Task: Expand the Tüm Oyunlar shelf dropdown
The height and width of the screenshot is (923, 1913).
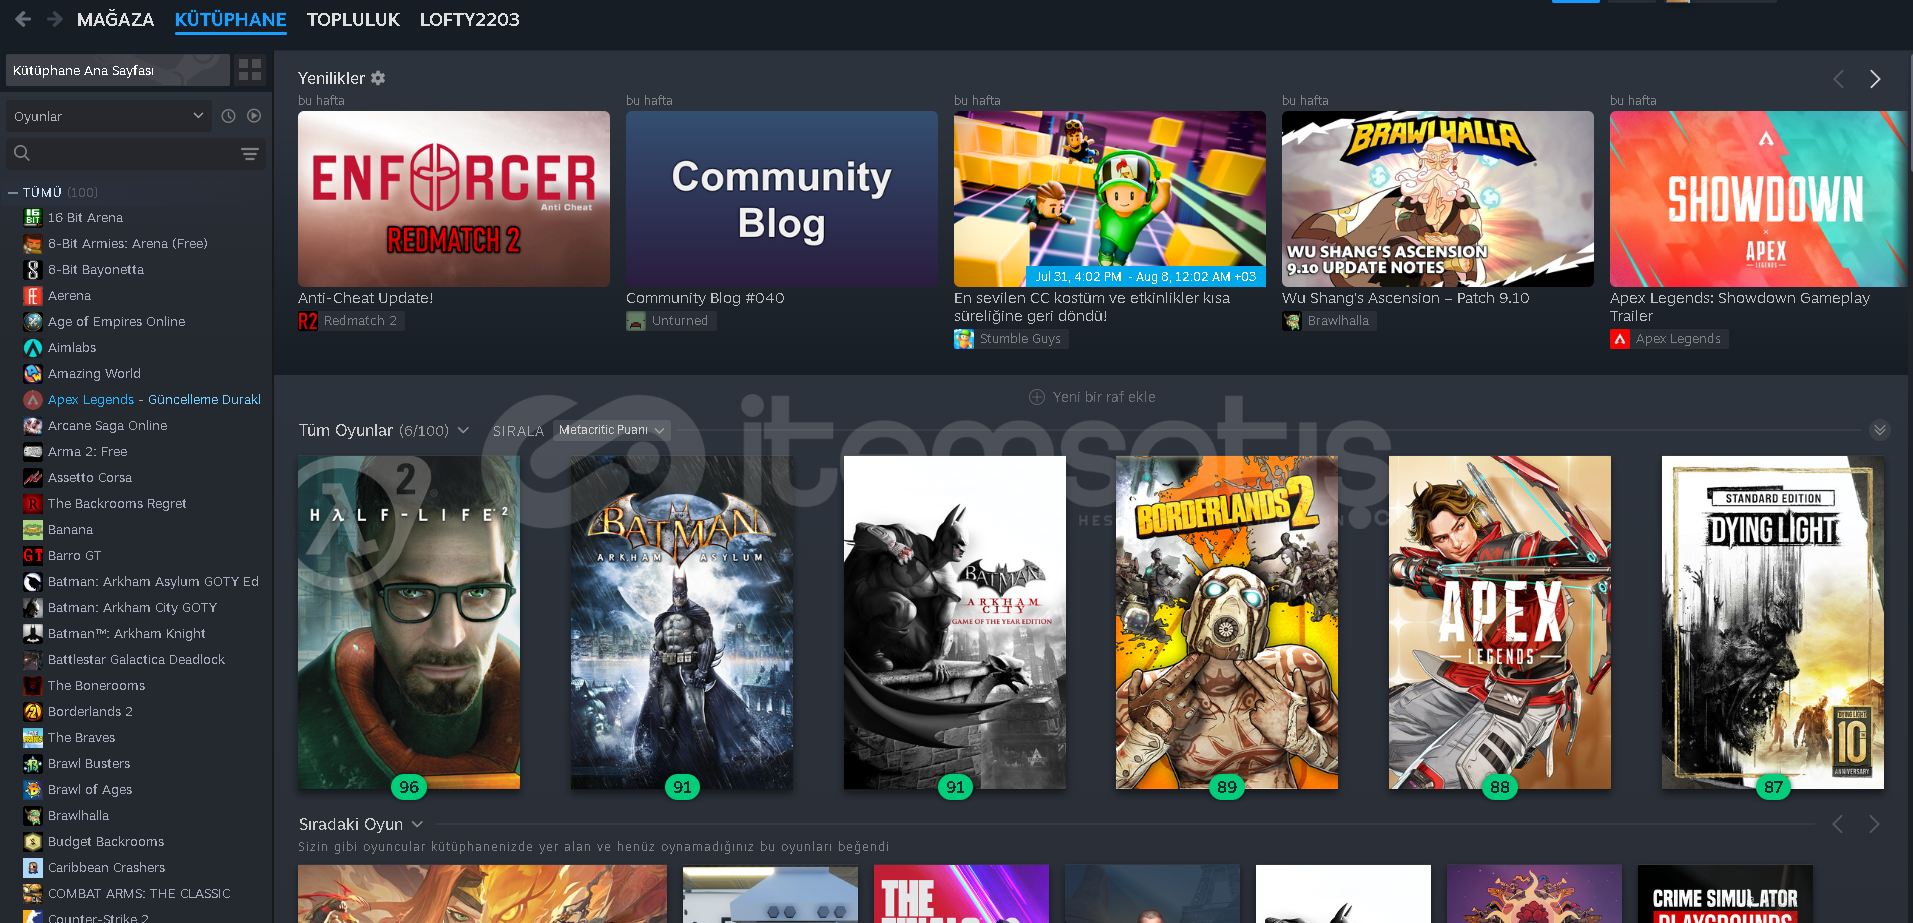Action: pos(463,430)
